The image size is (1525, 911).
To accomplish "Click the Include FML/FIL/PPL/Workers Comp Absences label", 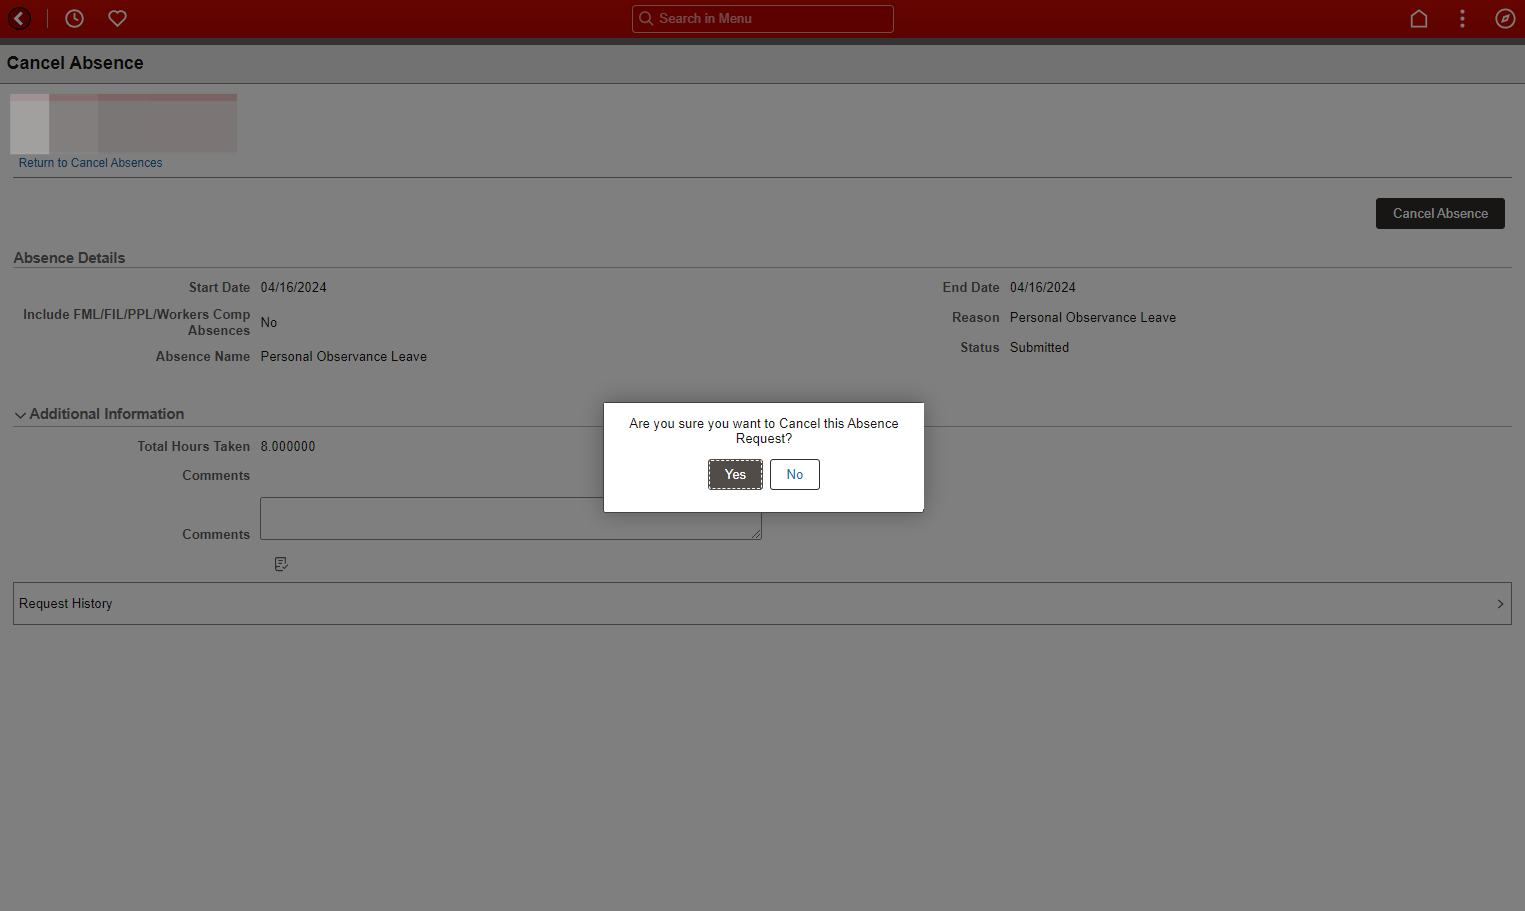I will [x=137, y=322].
